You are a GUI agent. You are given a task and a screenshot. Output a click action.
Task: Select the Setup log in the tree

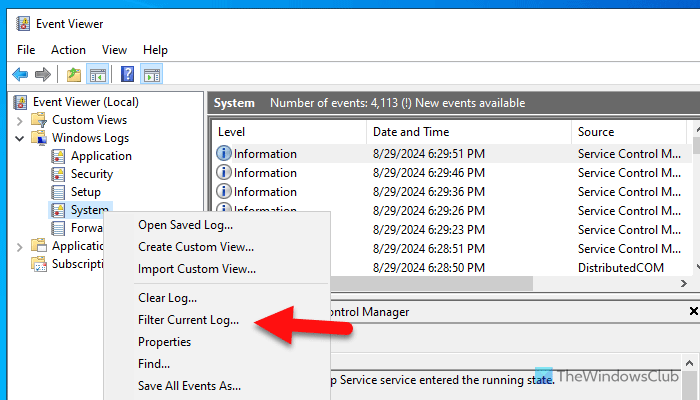[85, 192]
